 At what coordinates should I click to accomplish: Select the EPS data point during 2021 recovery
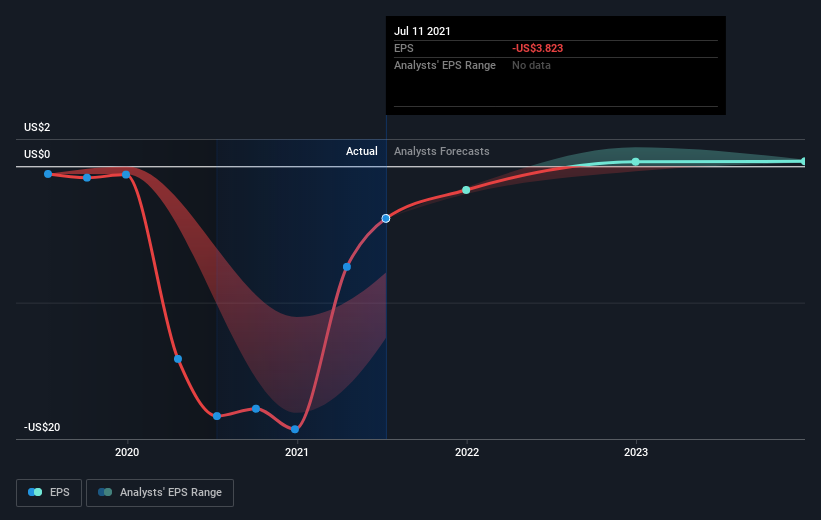(x=347, y=267)
